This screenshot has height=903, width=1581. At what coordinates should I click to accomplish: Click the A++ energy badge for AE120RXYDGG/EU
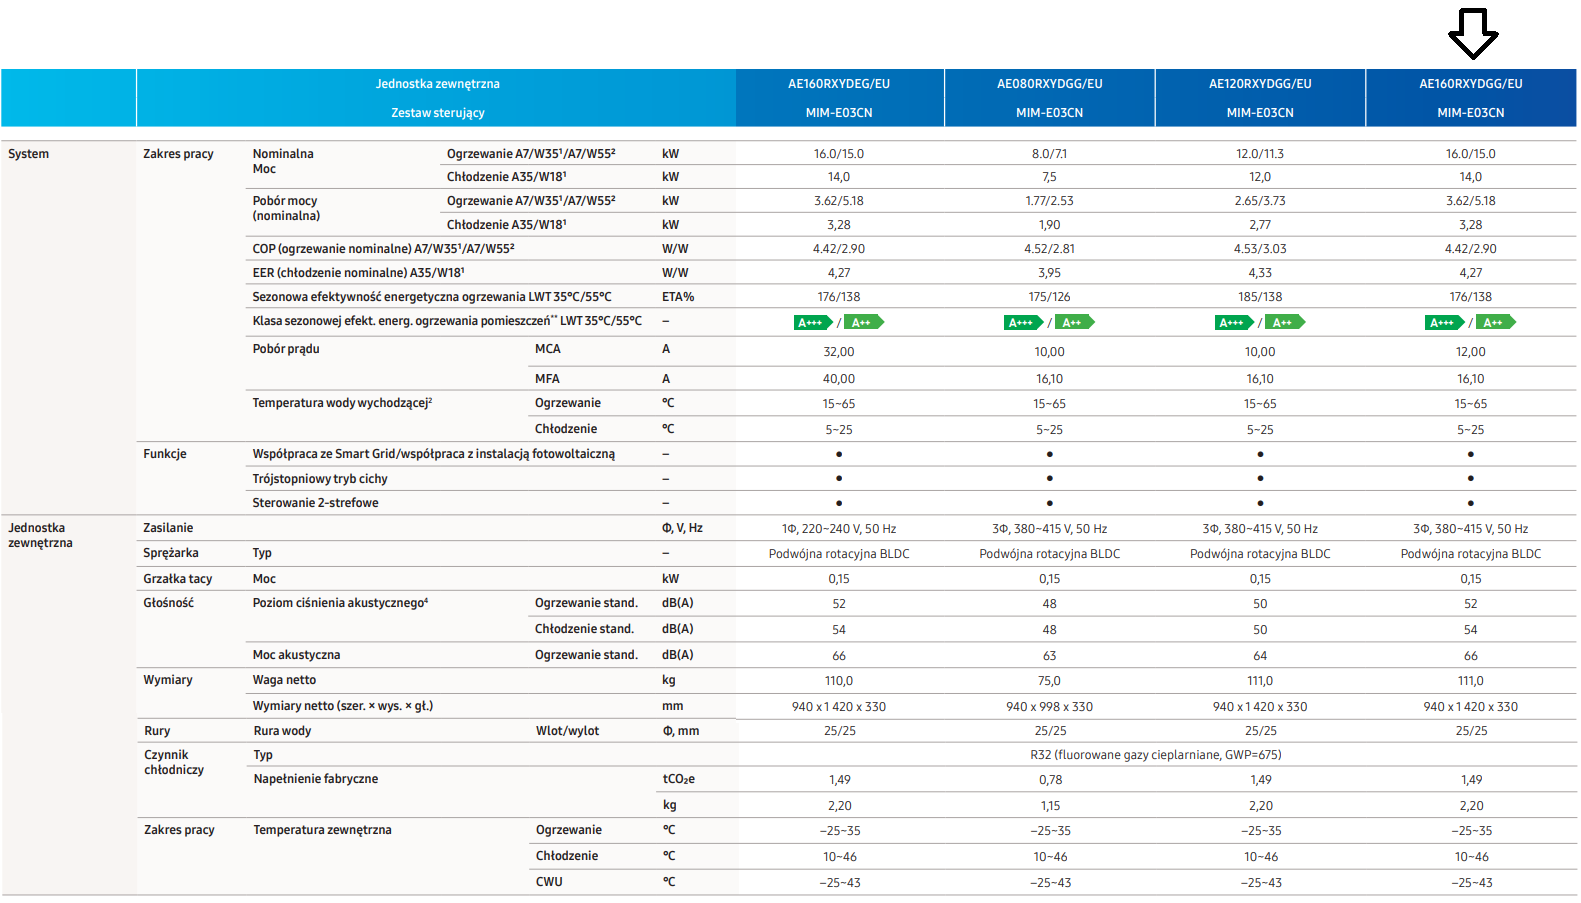click(1286, 322)
